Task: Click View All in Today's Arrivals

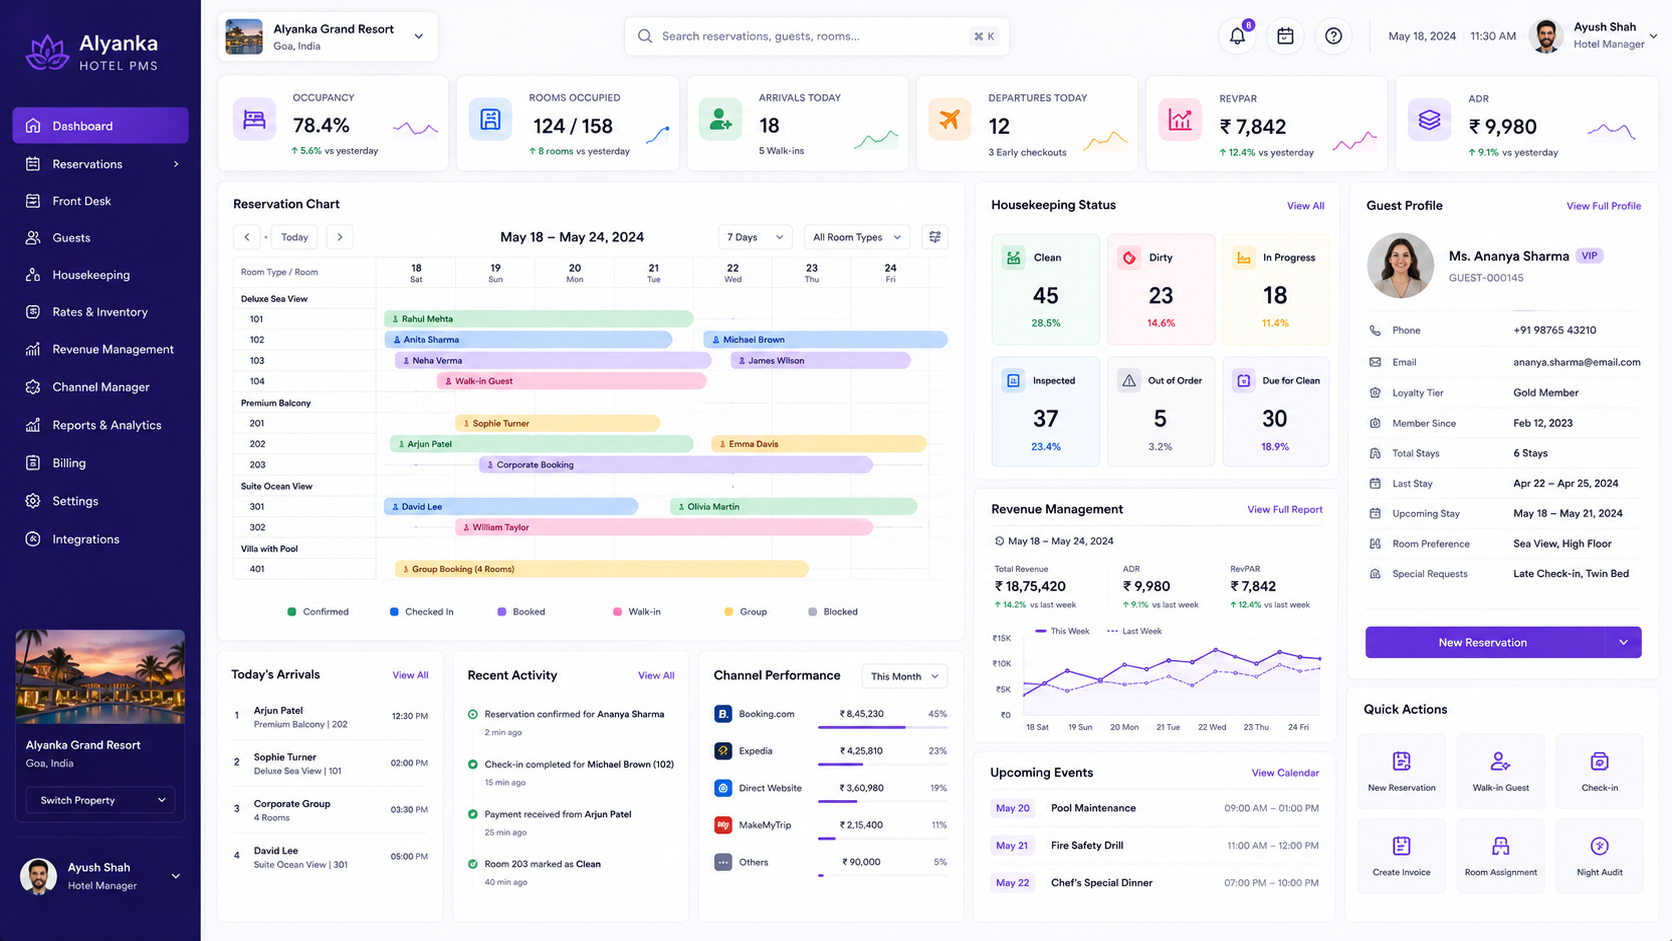Action: 410,676
